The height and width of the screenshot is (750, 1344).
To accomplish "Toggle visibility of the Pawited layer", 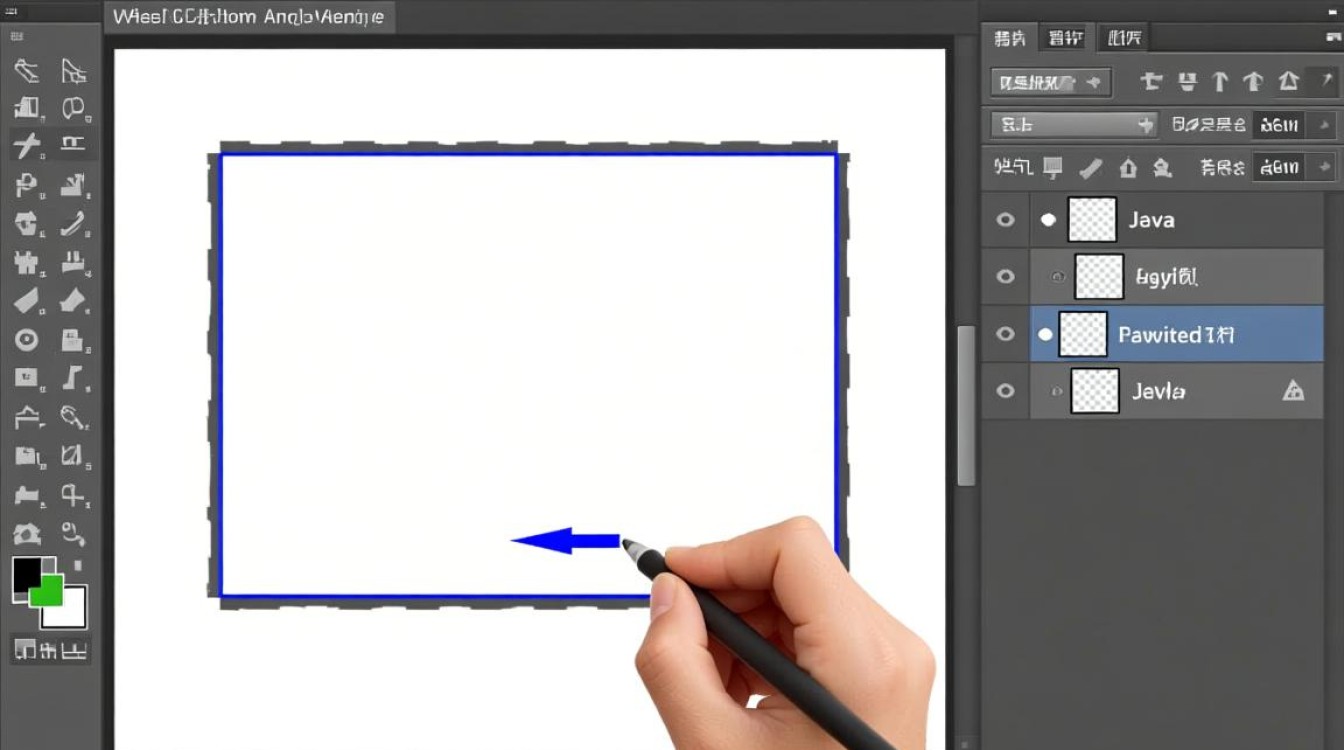I will [1006, 334].
